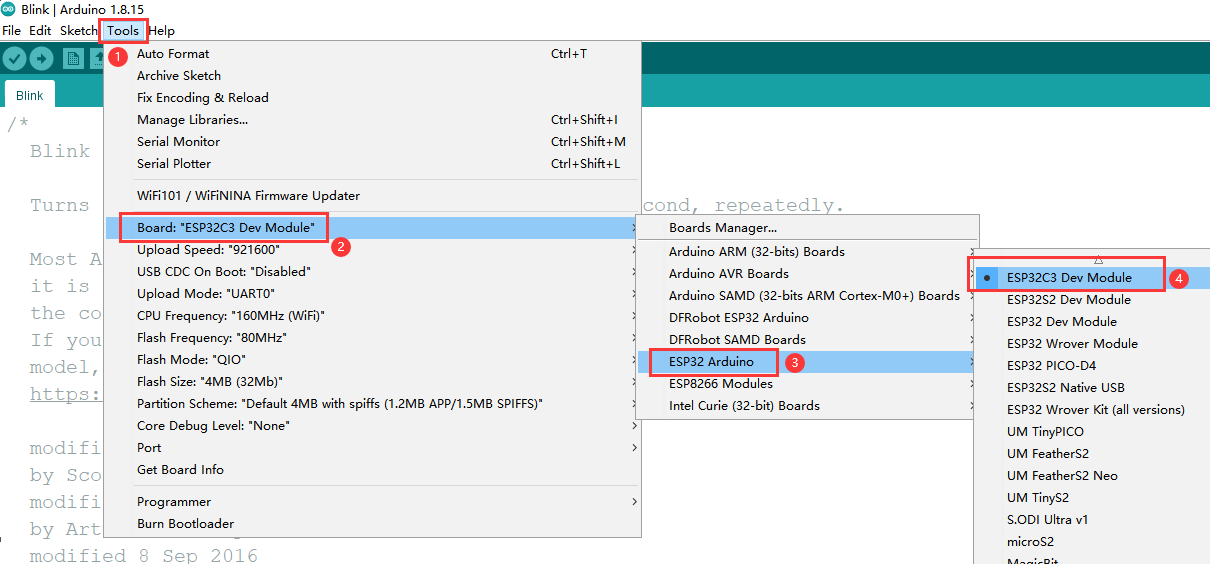Expand Flash Frequency: "80MHz" submenu
1210x564 pixels.
pos(371,338)
